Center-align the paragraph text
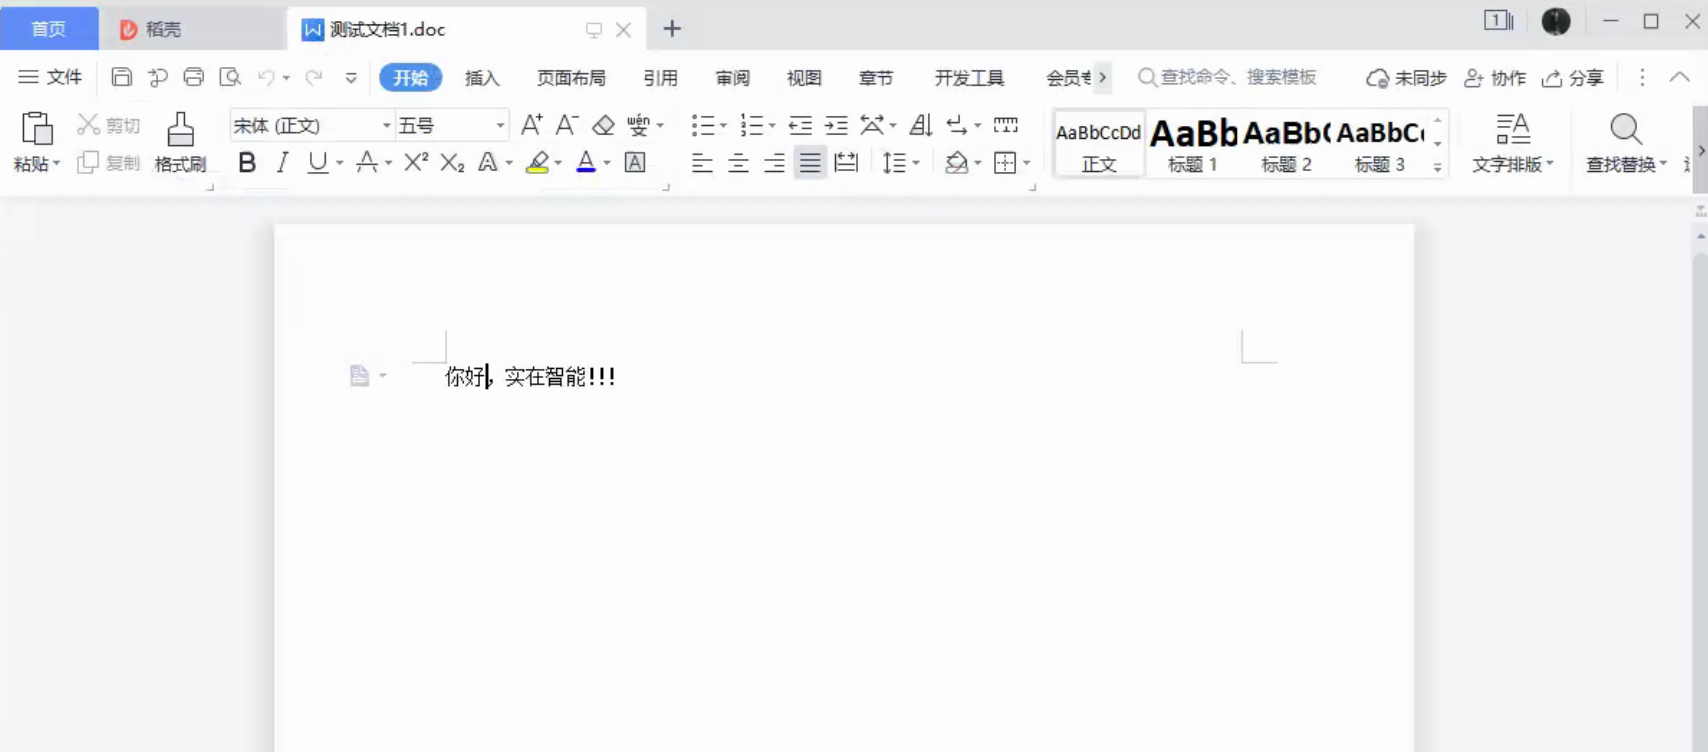The image size is (1708, 752). tap(738, 163)
